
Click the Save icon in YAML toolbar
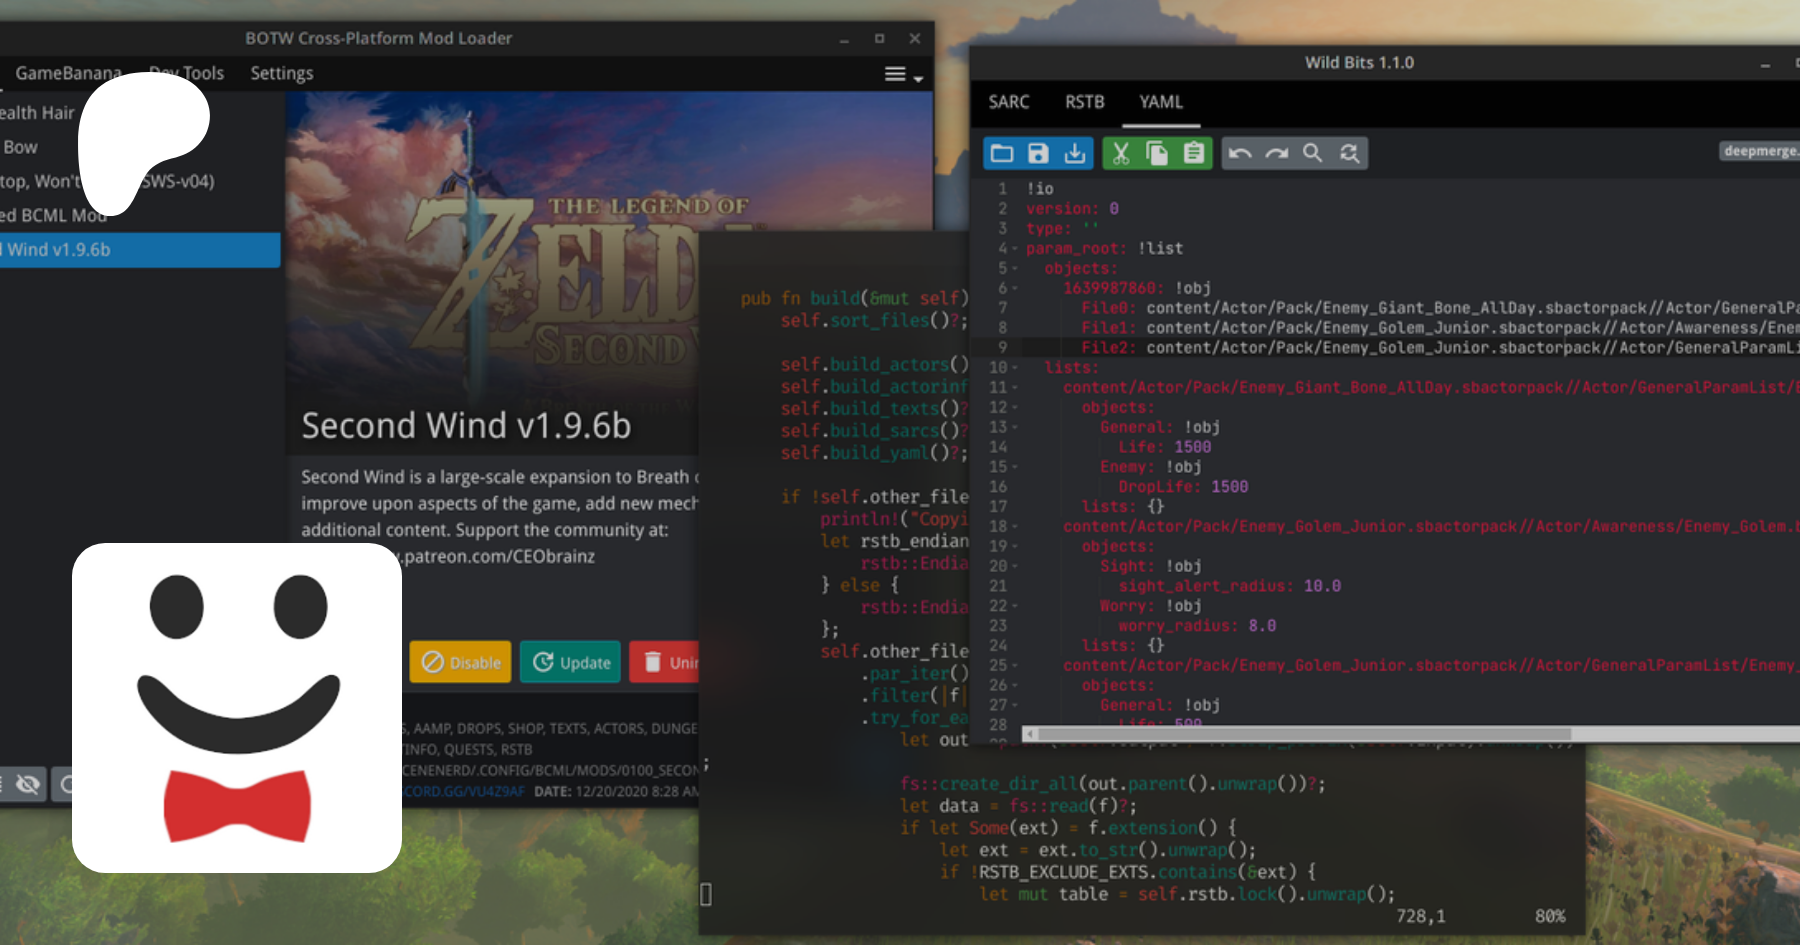[1038, 153]
